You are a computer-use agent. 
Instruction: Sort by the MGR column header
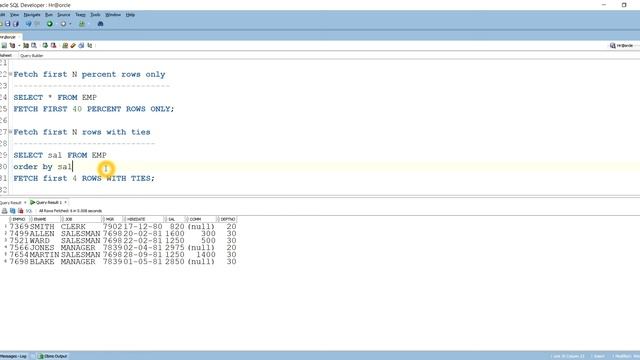113,220
